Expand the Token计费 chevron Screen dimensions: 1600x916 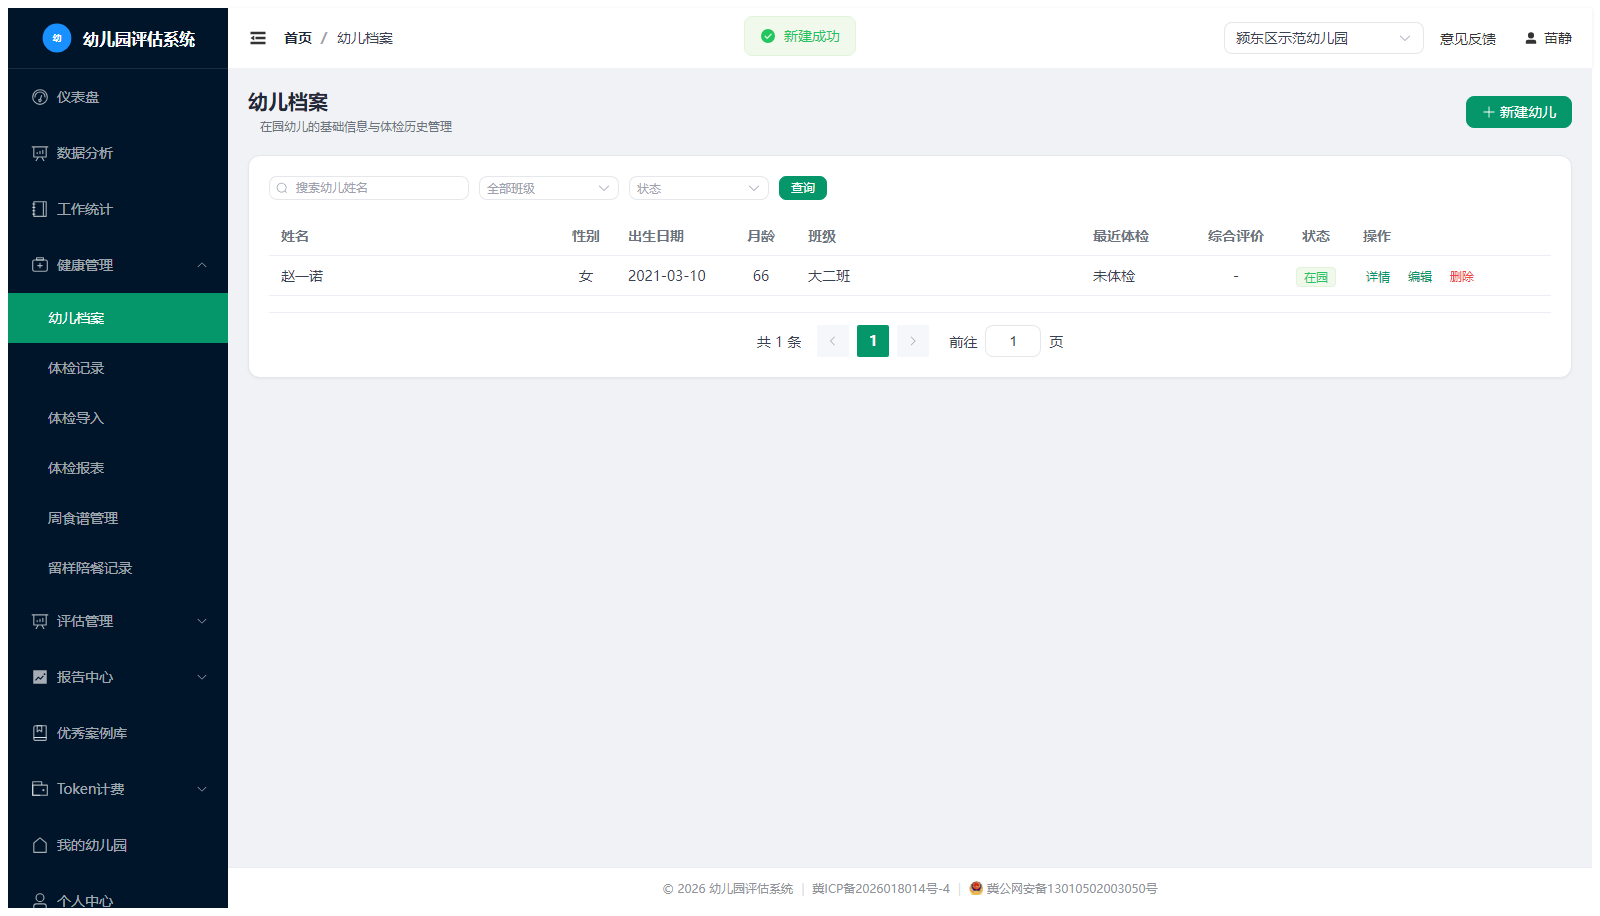[202, 789]
